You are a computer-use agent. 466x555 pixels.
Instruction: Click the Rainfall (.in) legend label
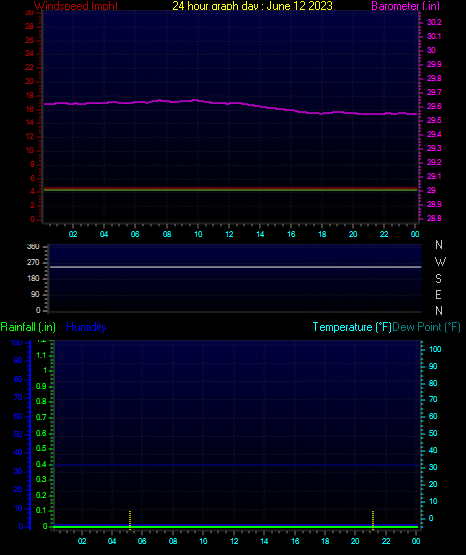coord(28,327)
